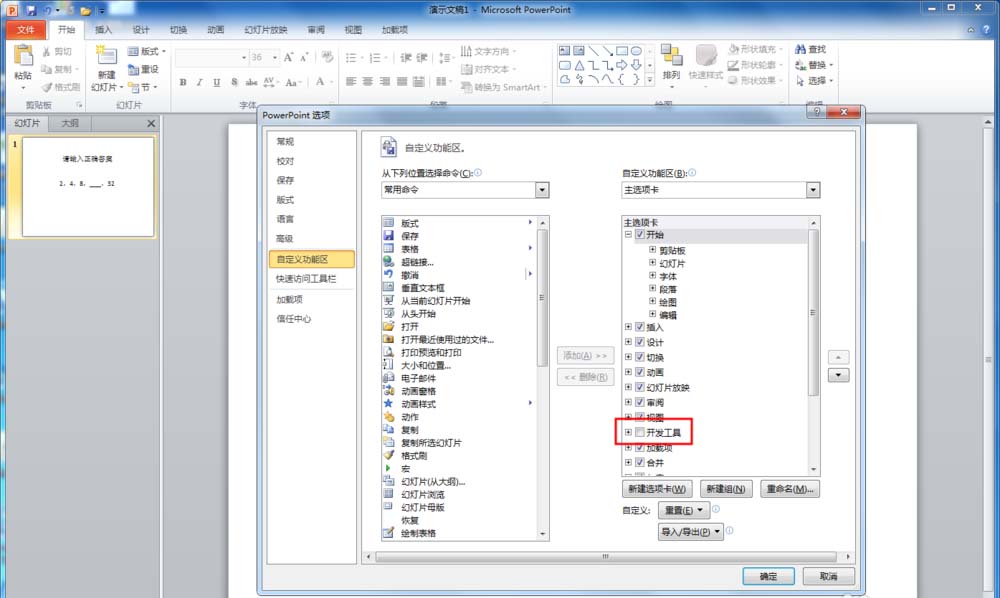Uncheck the 切换 tab checkbox
1000x598 pixels.
coord(640,357)
